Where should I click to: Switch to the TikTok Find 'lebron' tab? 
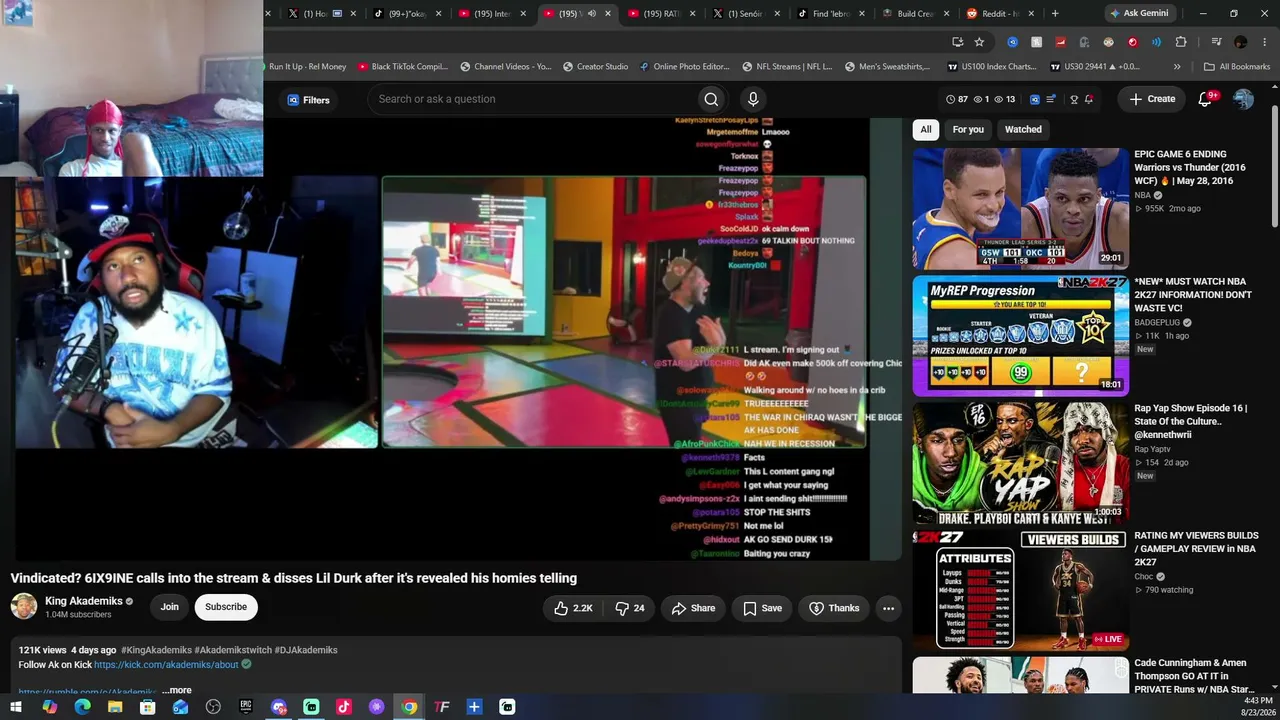point(829,14)
